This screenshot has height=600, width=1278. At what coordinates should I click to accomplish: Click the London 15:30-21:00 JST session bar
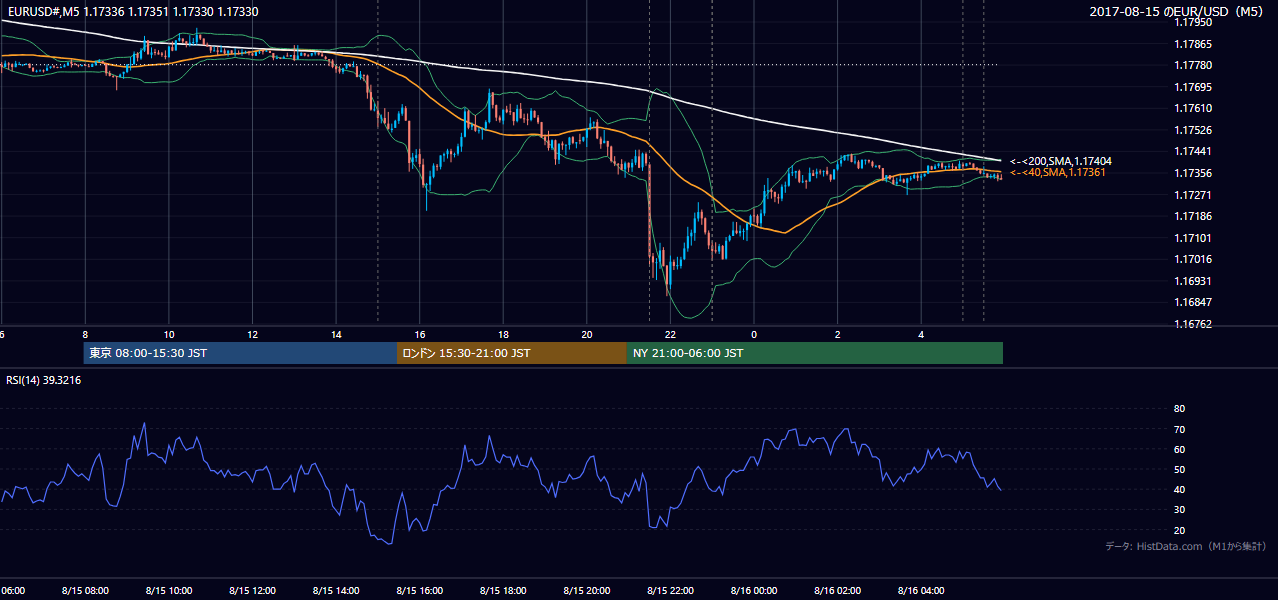[x=512, y=353]
